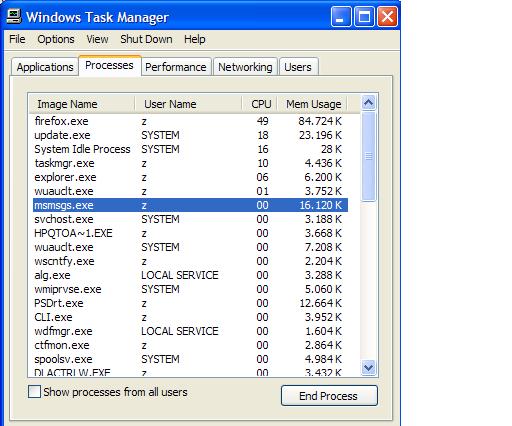Select the HPQTOA~1.EXE process
The height and width of the screenshot is (426, 512).
pos(190,233)
